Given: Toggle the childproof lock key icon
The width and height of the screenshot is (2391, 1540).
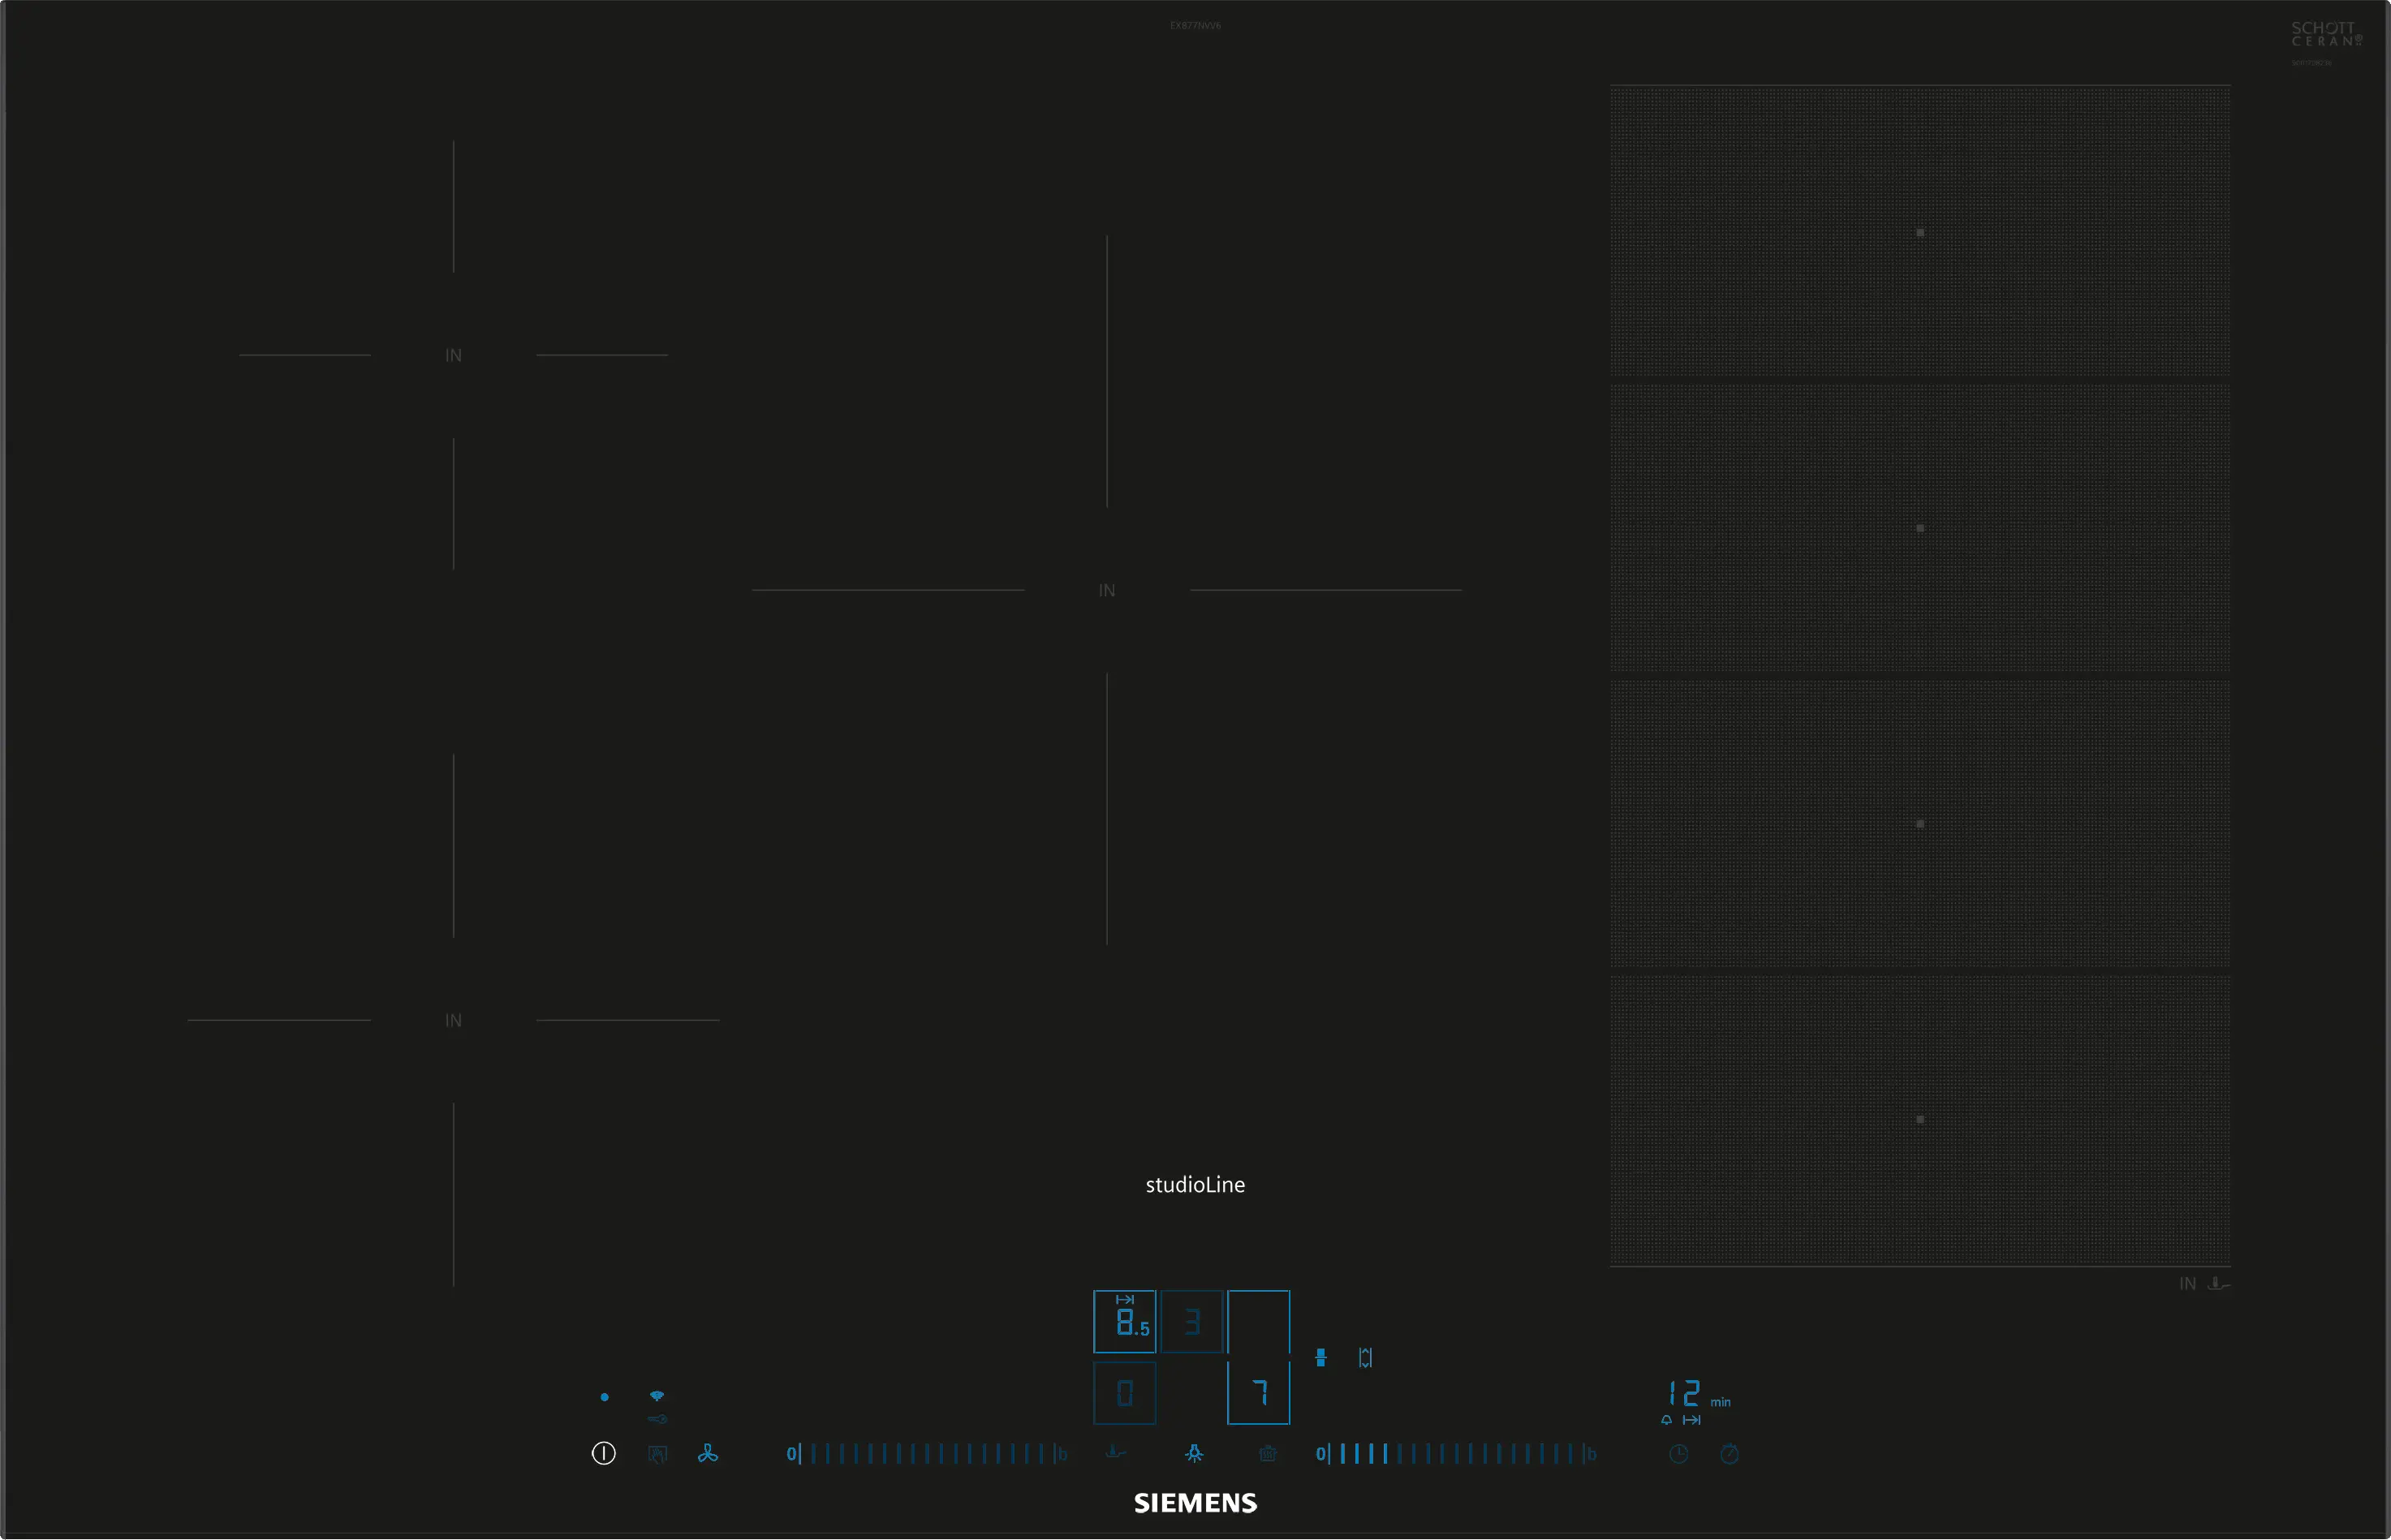Looking at the screenshot, I should coord(657,1419).
